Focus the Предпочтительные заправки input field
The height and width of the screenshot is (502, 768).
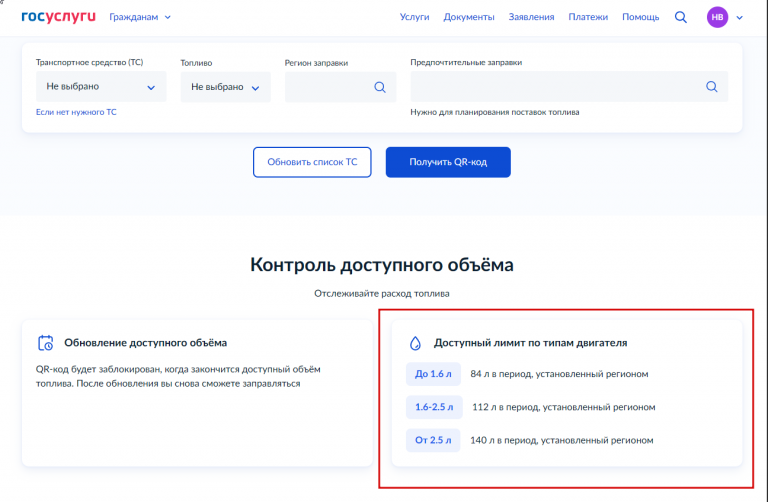(569, 87)
